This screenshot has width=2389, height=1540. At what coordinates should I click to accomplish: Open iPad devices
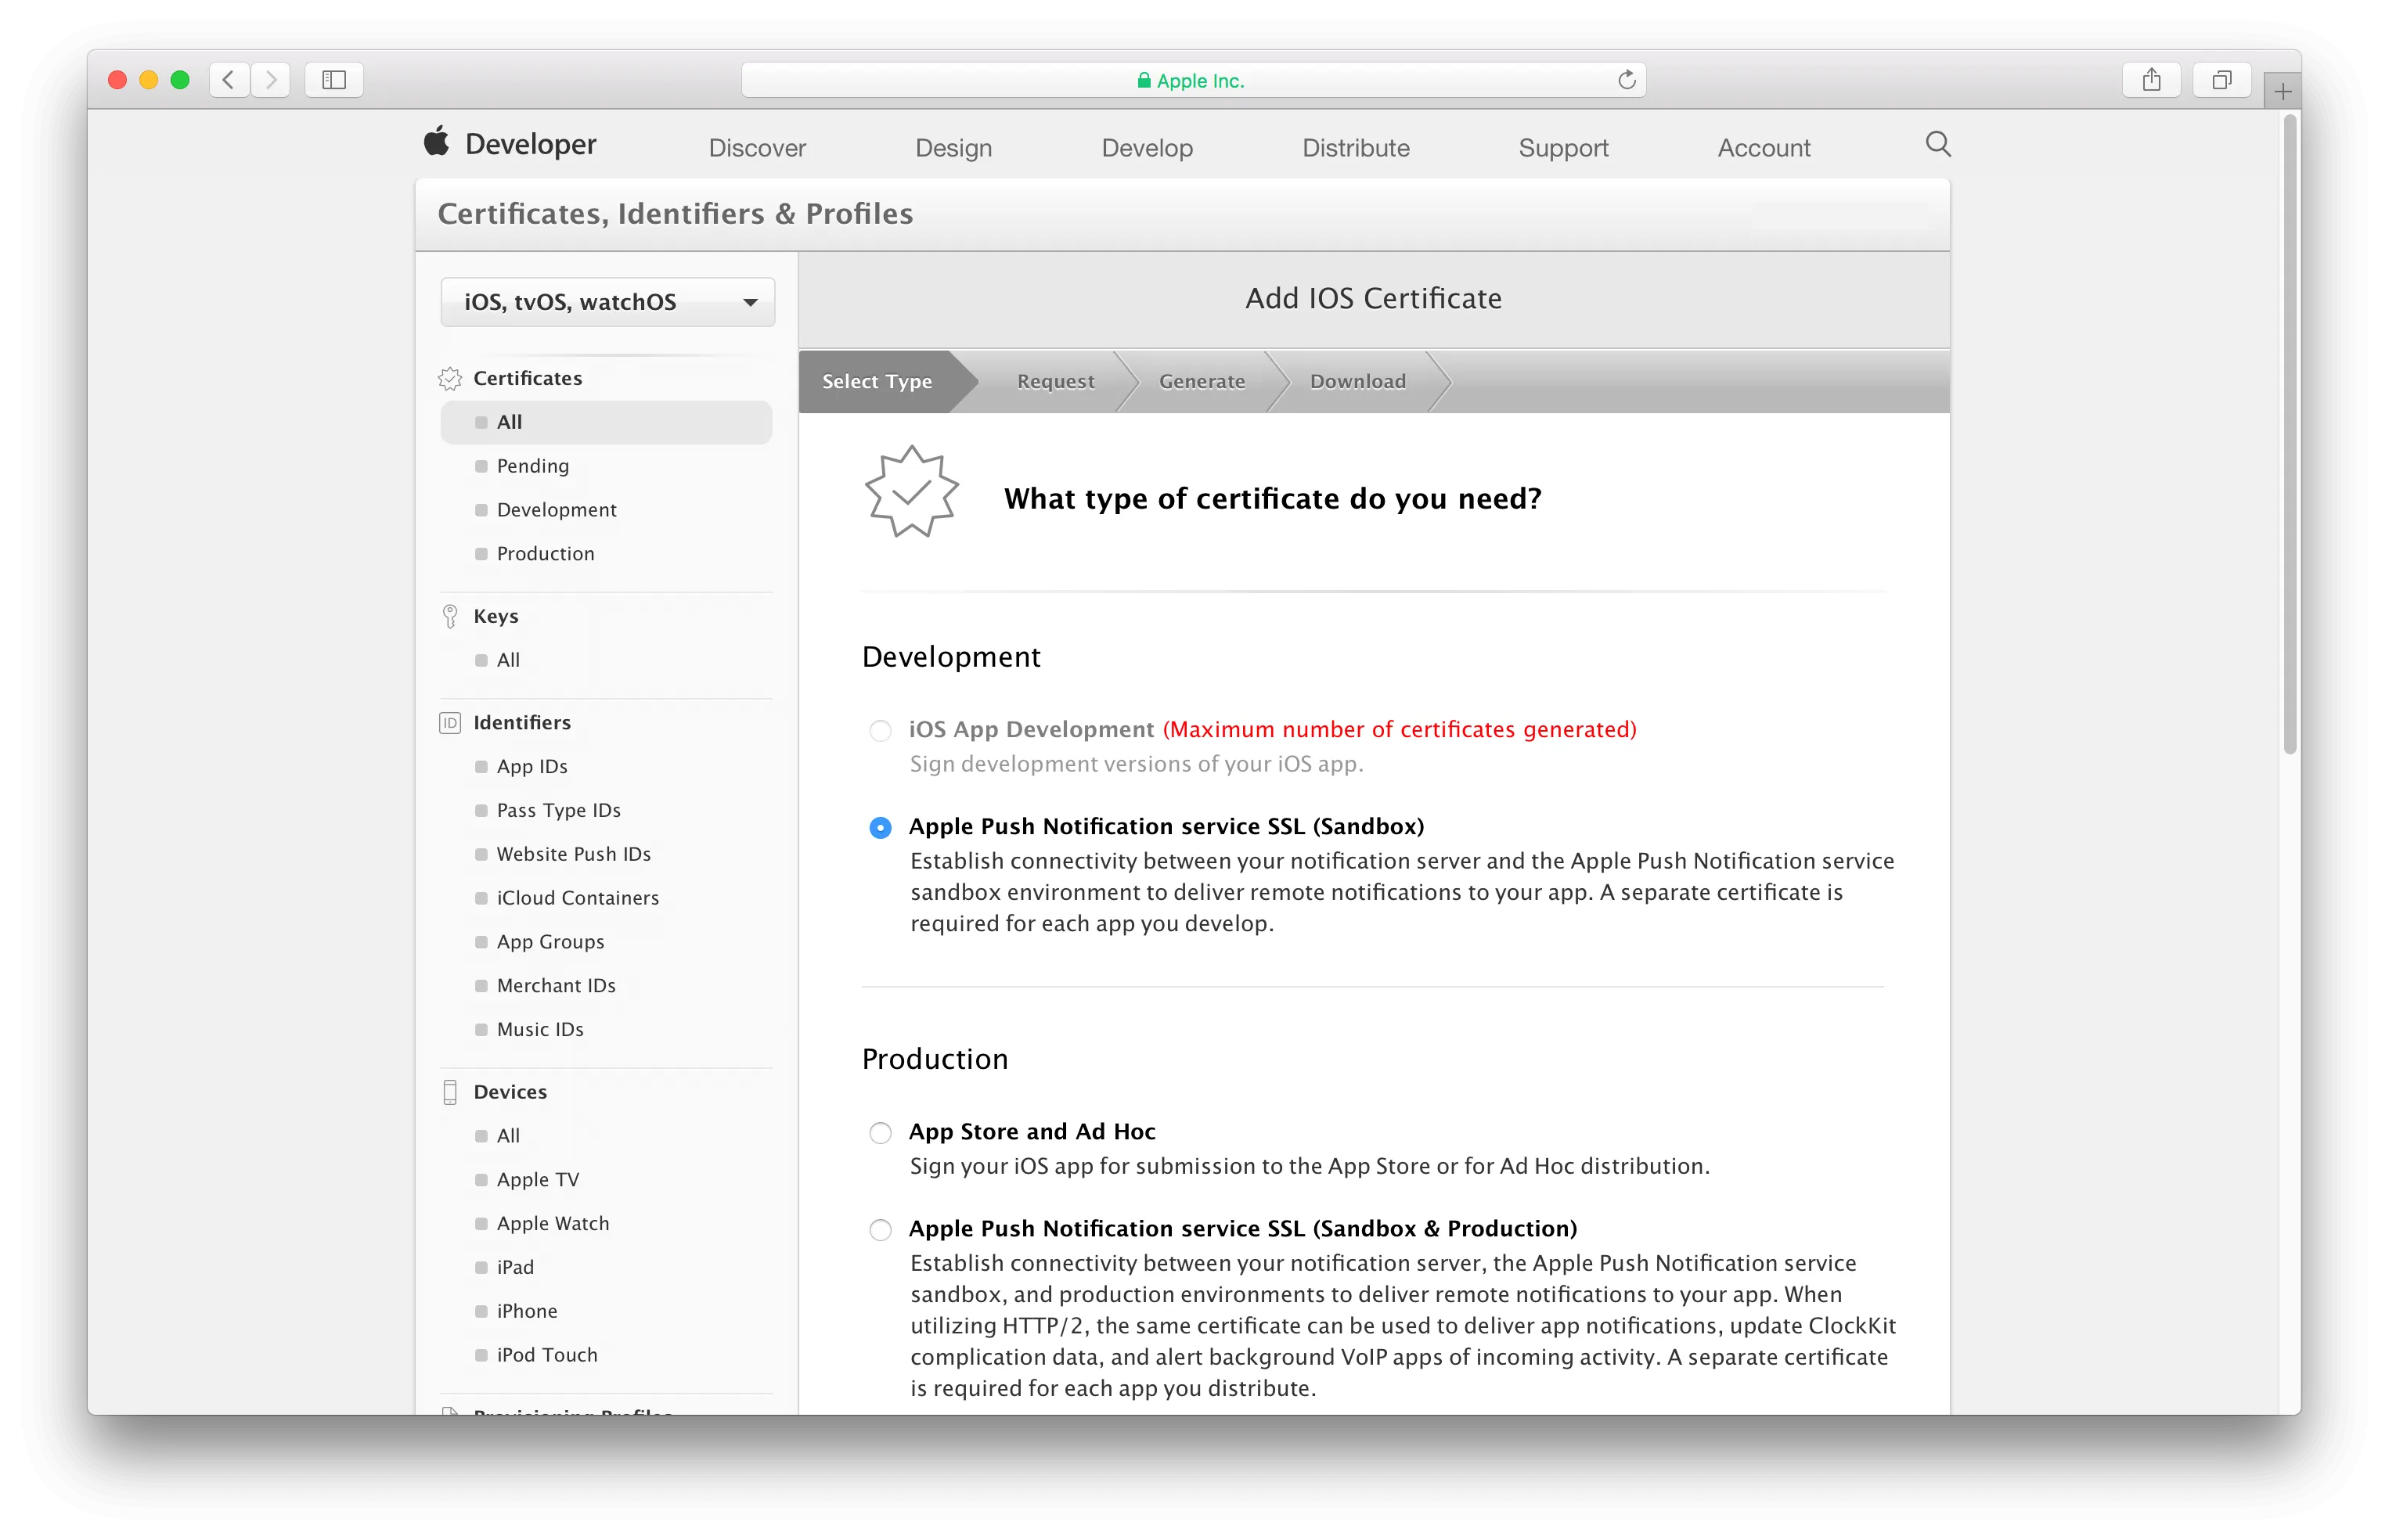click(x=515, y=1268)
